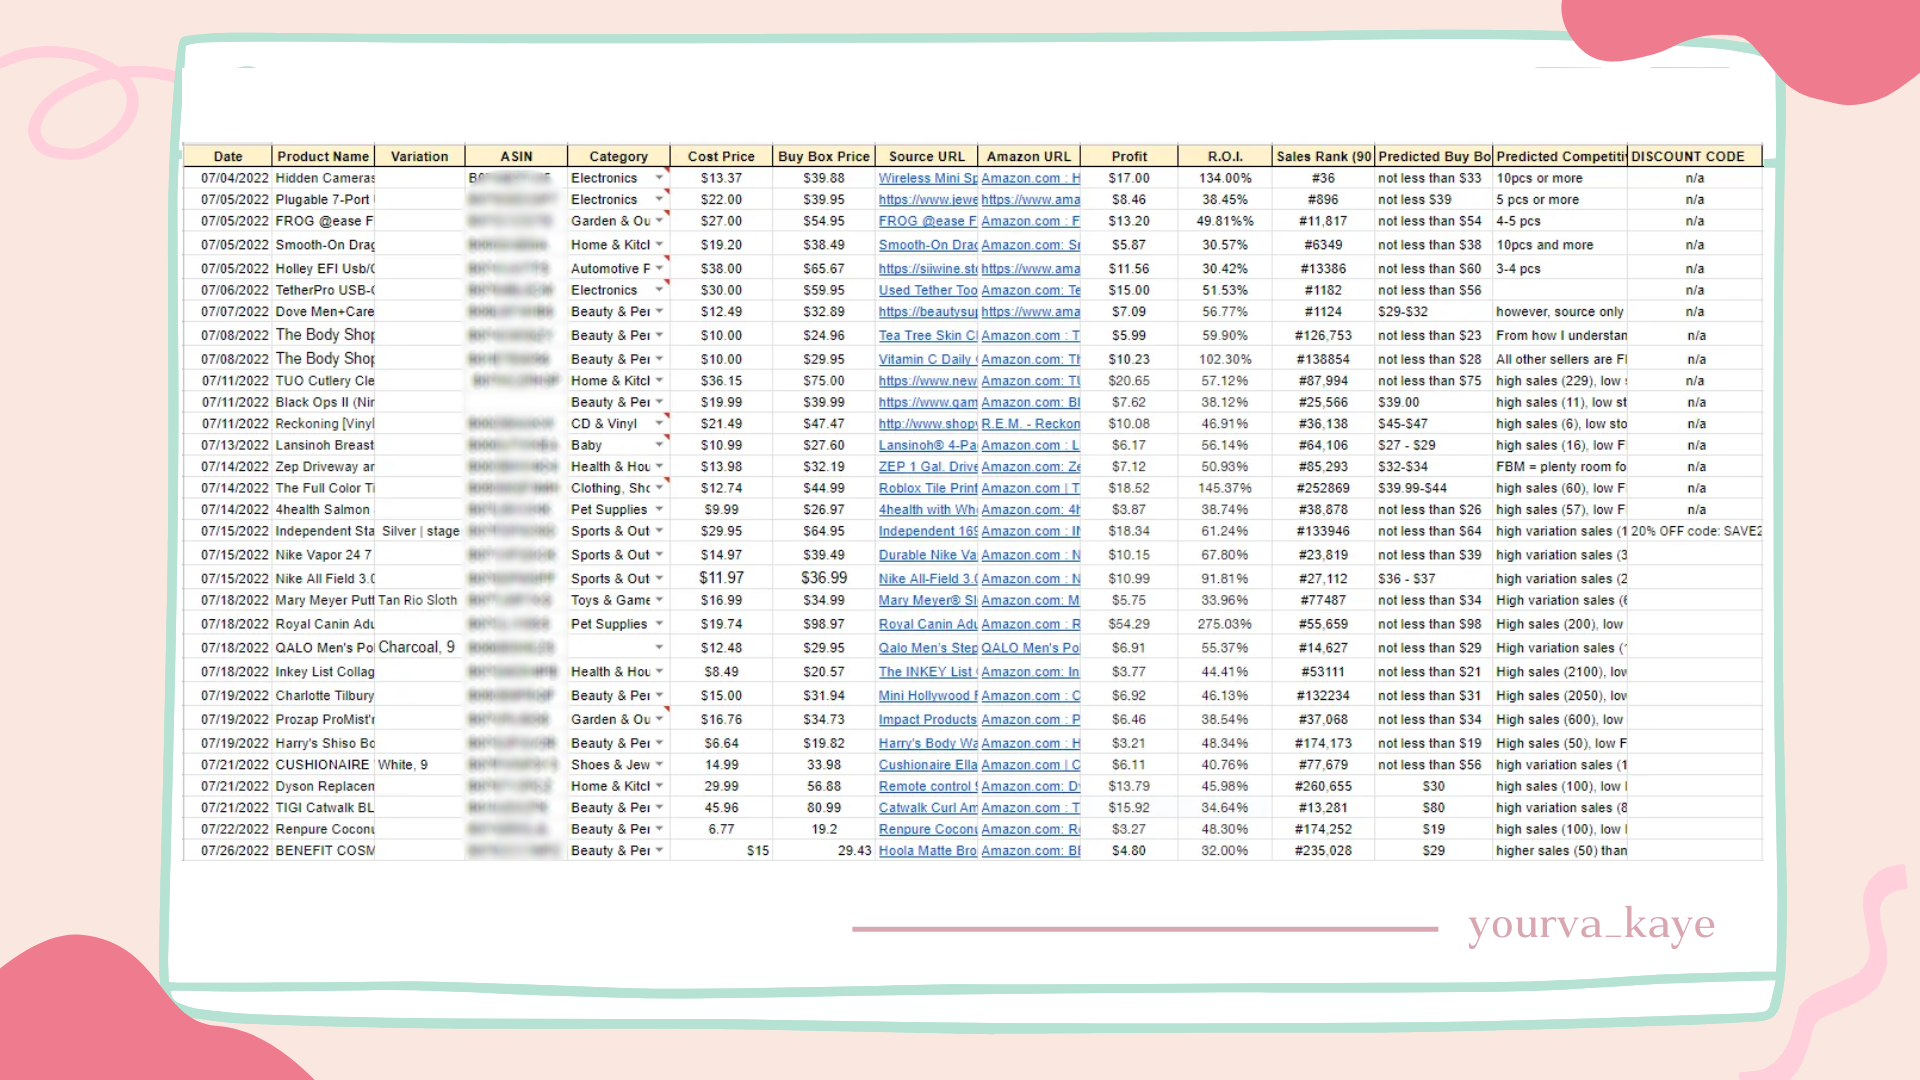Image resolution: width=1920 pixels, height=1080 pixels.
Task: Follow the Tea Tree Skin source link
Action: point(928,336)
